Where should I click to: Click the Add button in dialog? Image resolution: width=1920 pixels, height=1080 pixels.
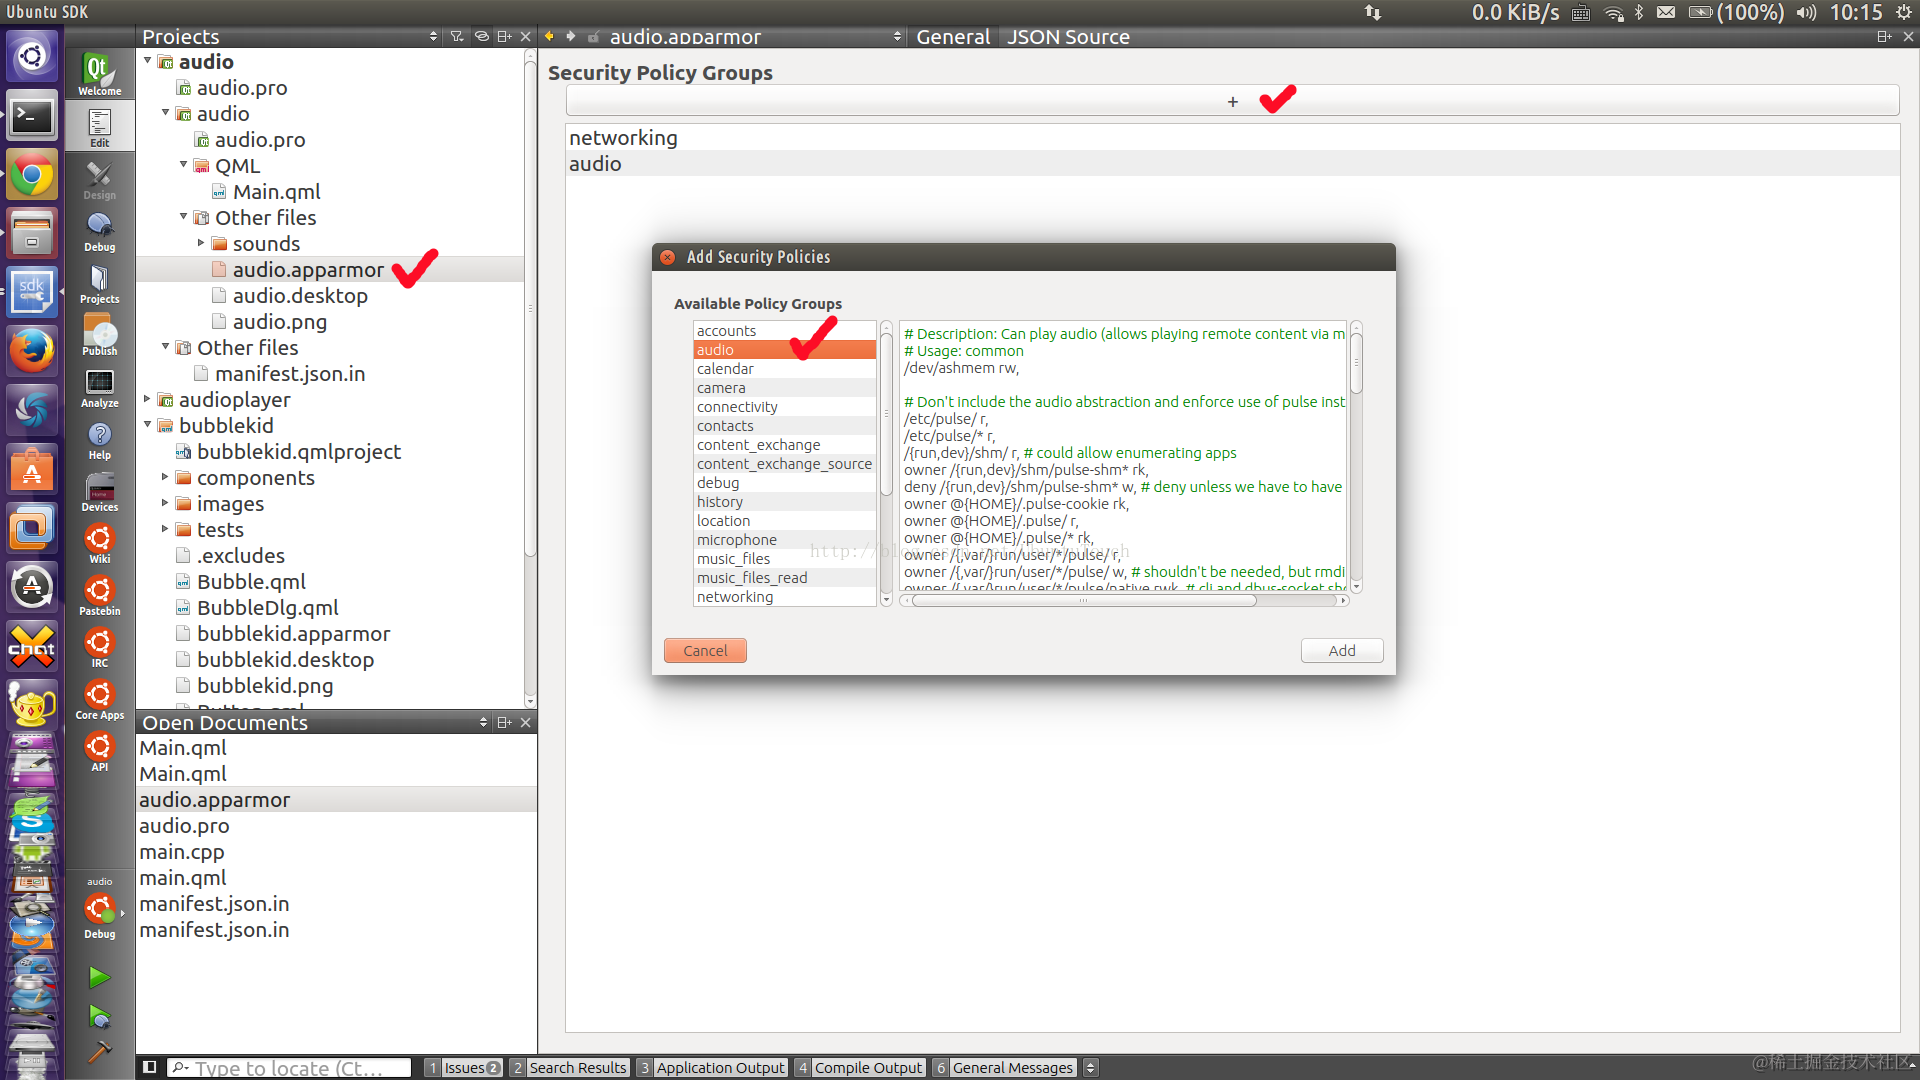[1341, 651]
